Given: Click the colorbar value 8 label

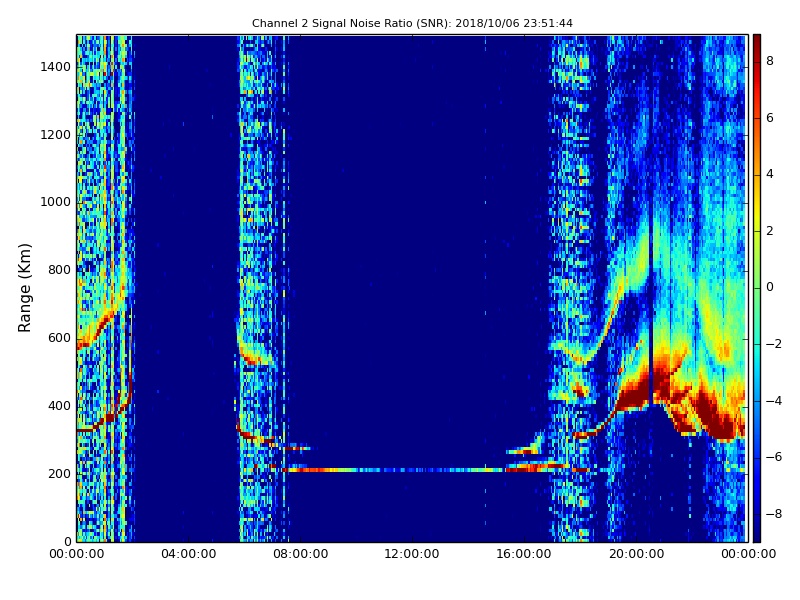Looking at the screenshot, I should 770,61.
